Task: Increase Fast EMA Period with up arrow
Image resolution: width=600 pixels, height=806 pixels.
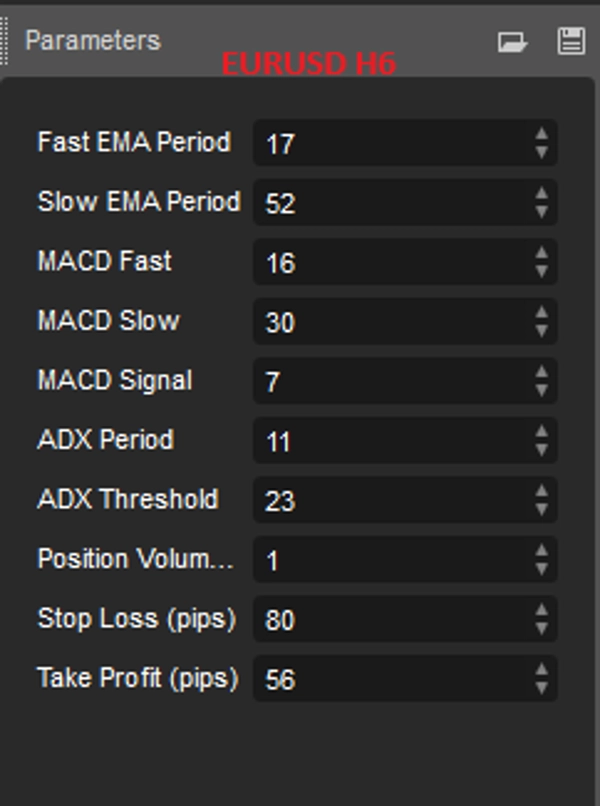Action: [541, 134]
